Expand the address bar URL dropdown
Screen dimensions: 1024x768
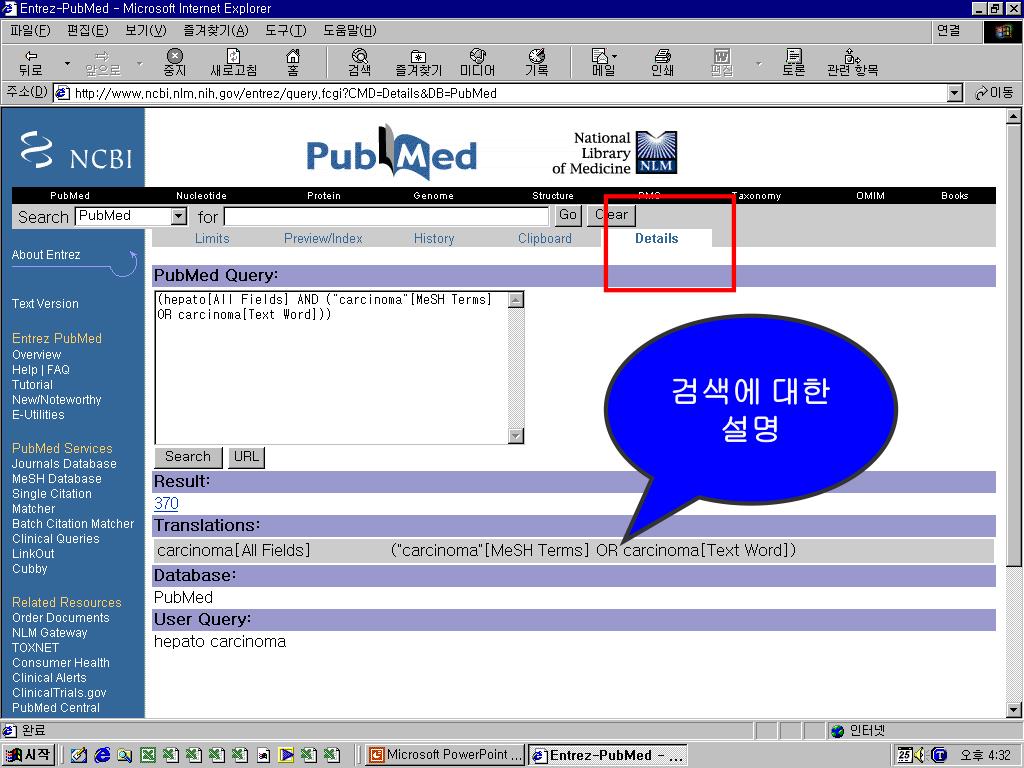[955, 93]
